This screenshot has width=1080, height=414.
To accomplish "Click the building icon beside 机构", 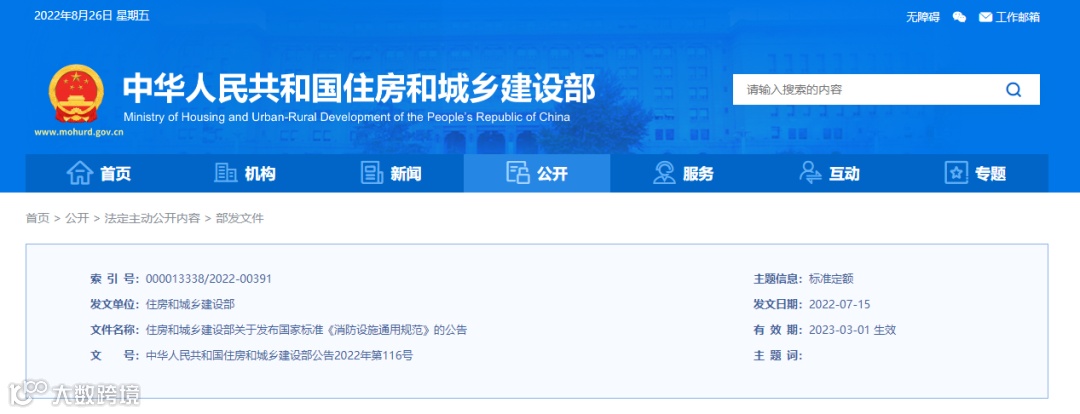I will pyautogui.click(x=225, y=173).
